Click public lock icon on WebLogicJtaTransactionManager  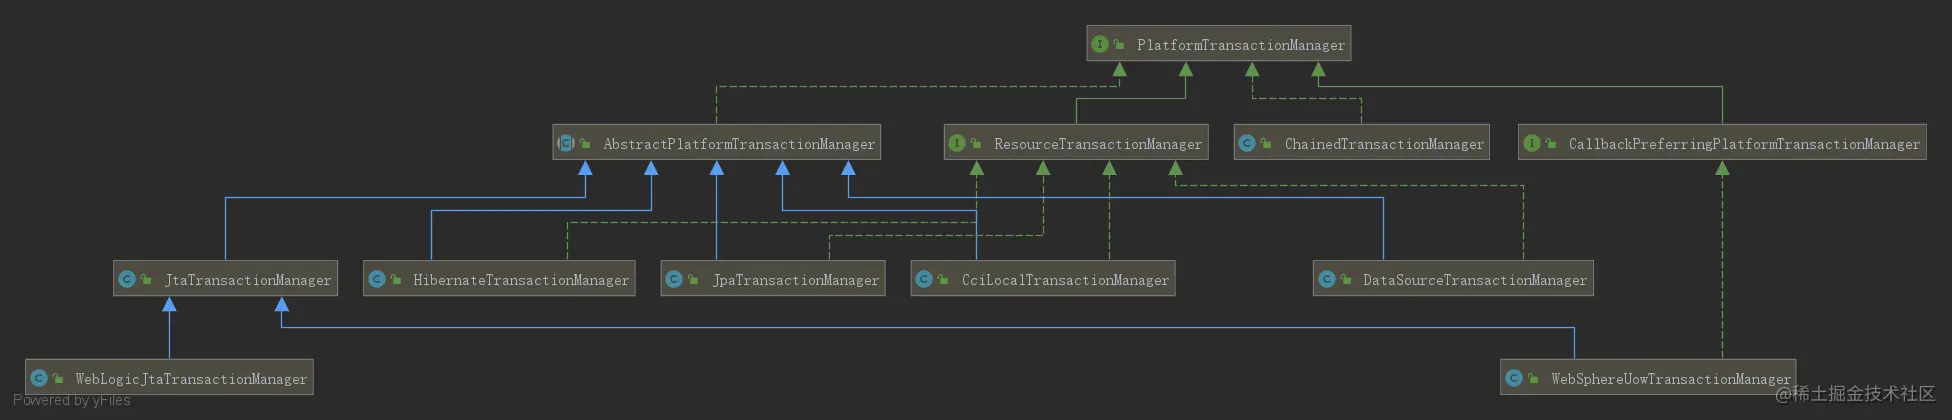[x=58, y=379]
